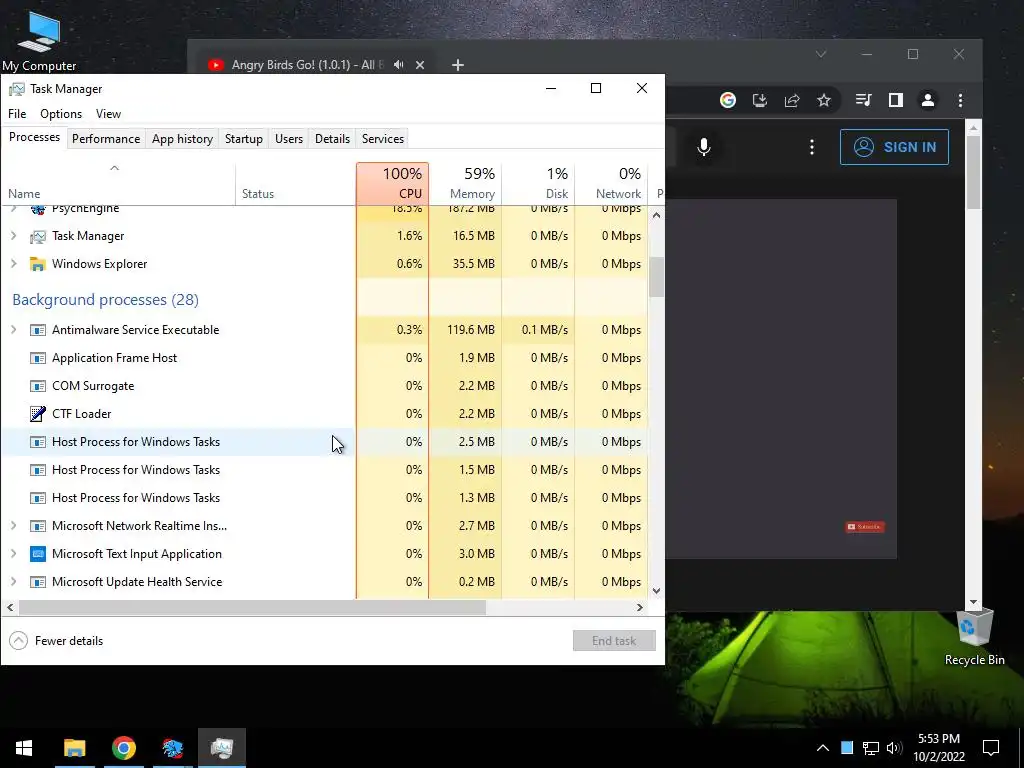Switch to the Startup tab
This screenshot has height=768, width=1024.
click(244, 138)
